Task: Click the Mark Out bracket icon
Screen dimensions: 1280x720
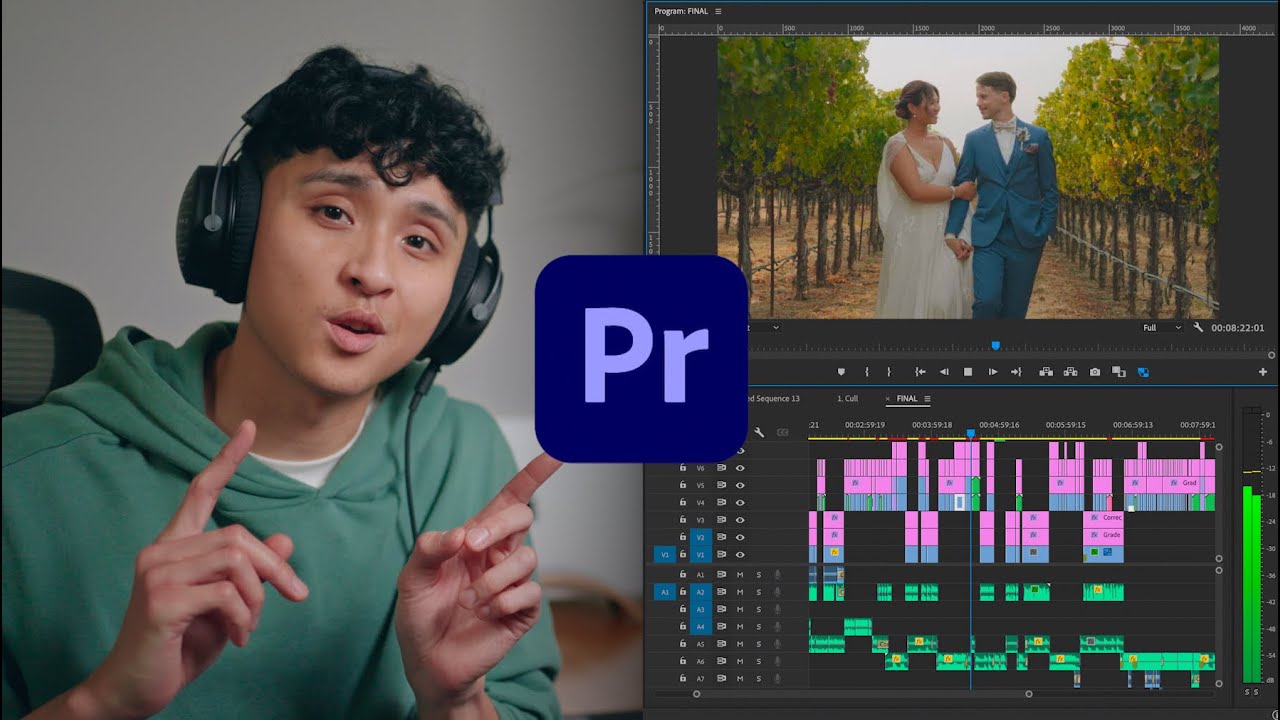Action: point(889,372)
